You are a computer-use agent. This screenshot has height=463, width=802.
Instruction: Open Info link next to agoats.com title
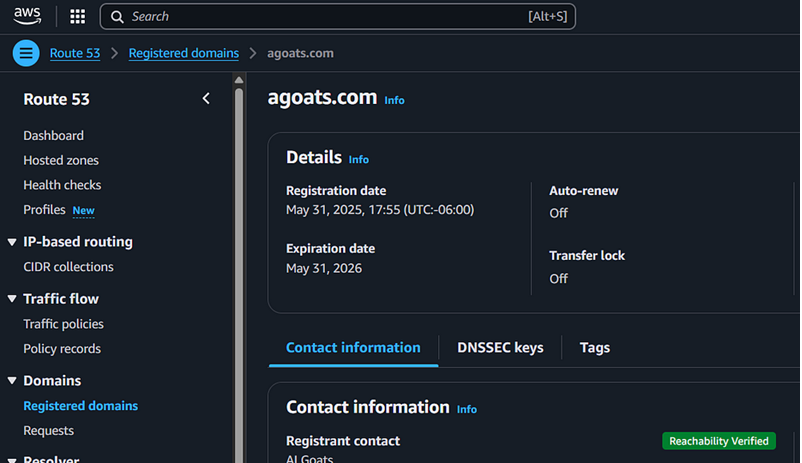pos(394,100)
